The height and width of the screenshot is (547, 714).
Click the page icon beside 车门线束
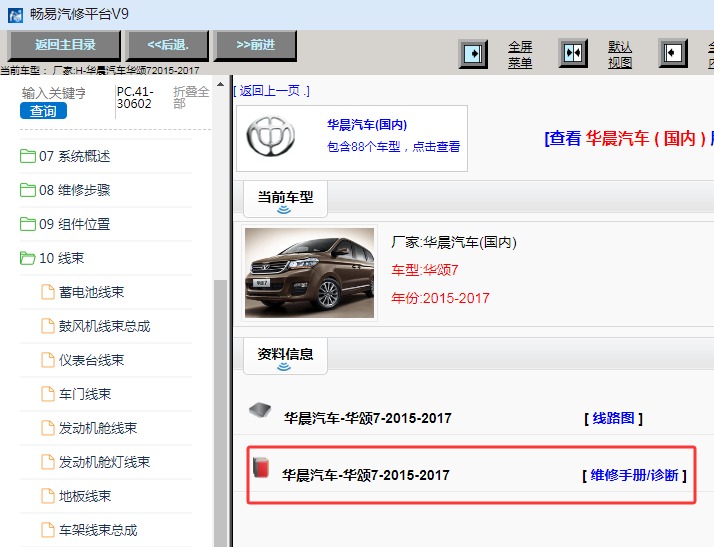coord(48,394)
